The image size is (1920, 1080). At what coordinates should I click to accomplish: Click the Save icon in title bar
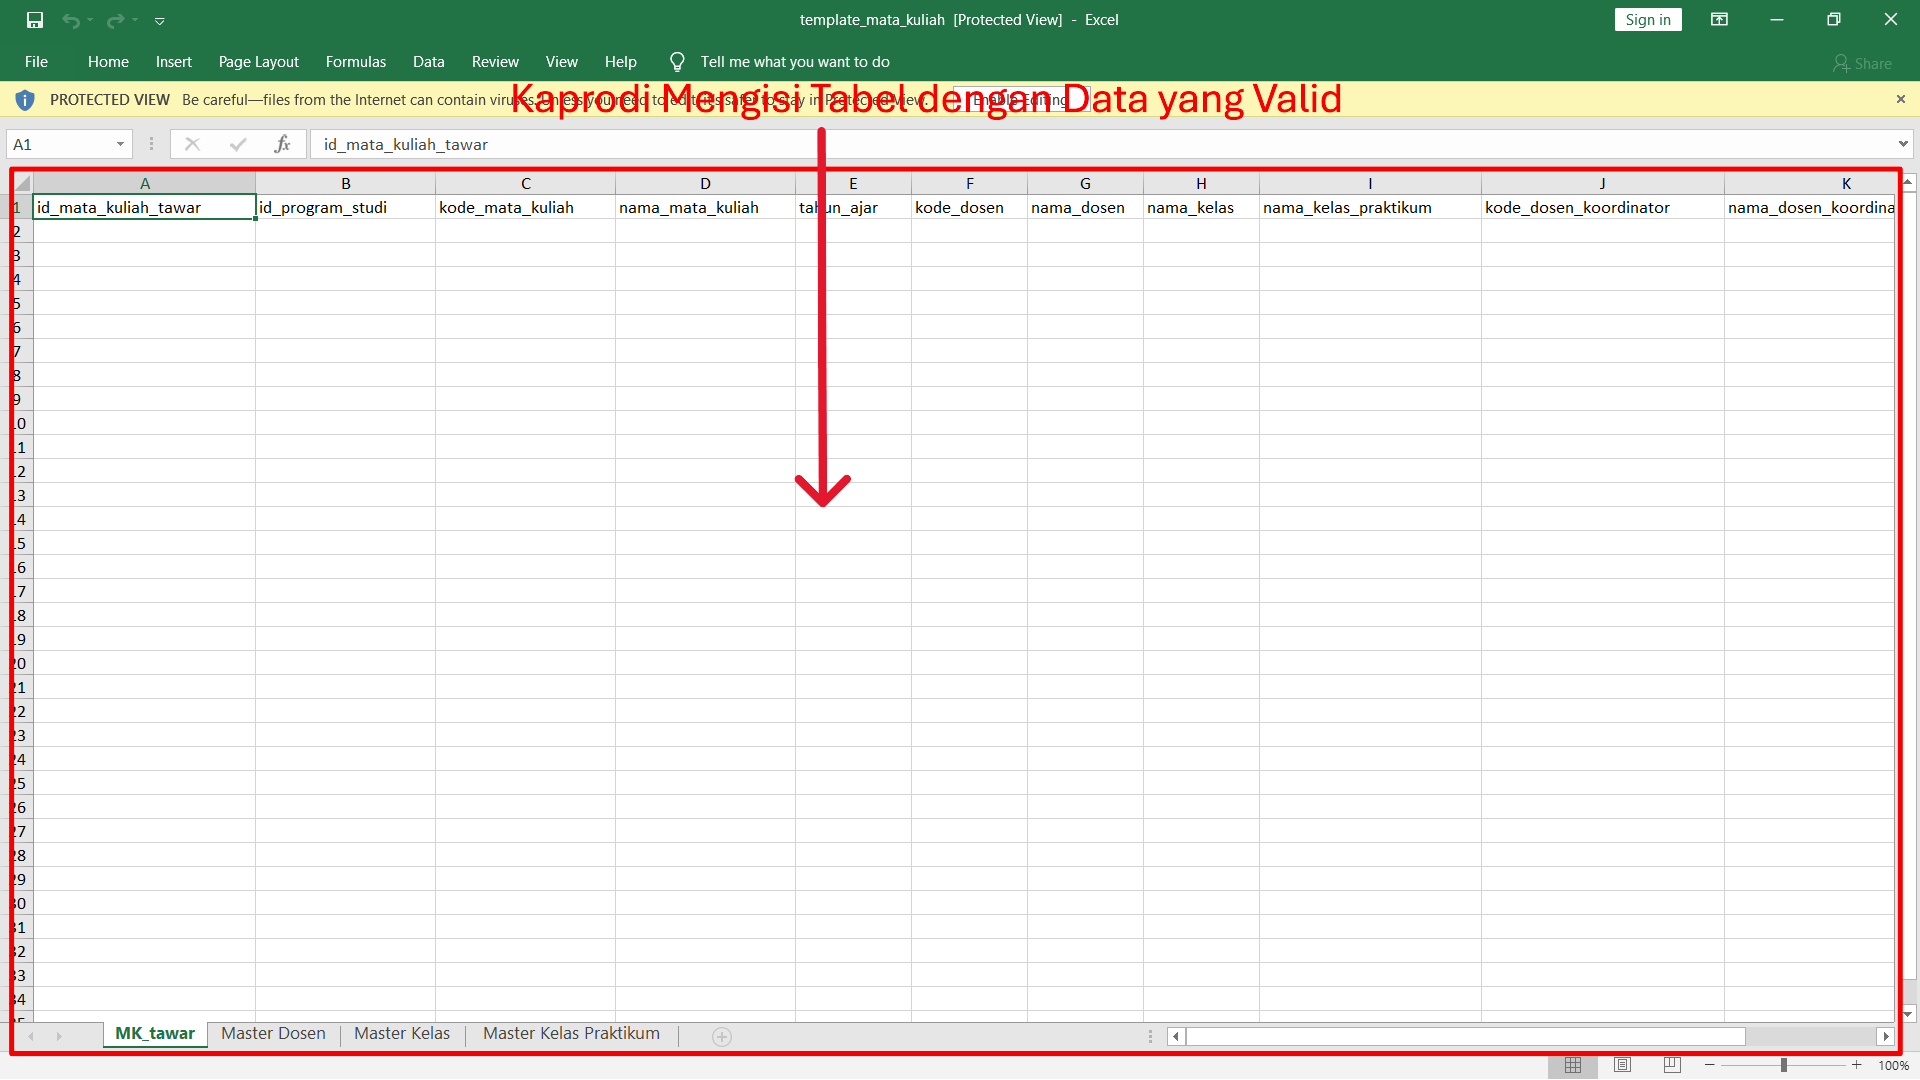point(35,20)
